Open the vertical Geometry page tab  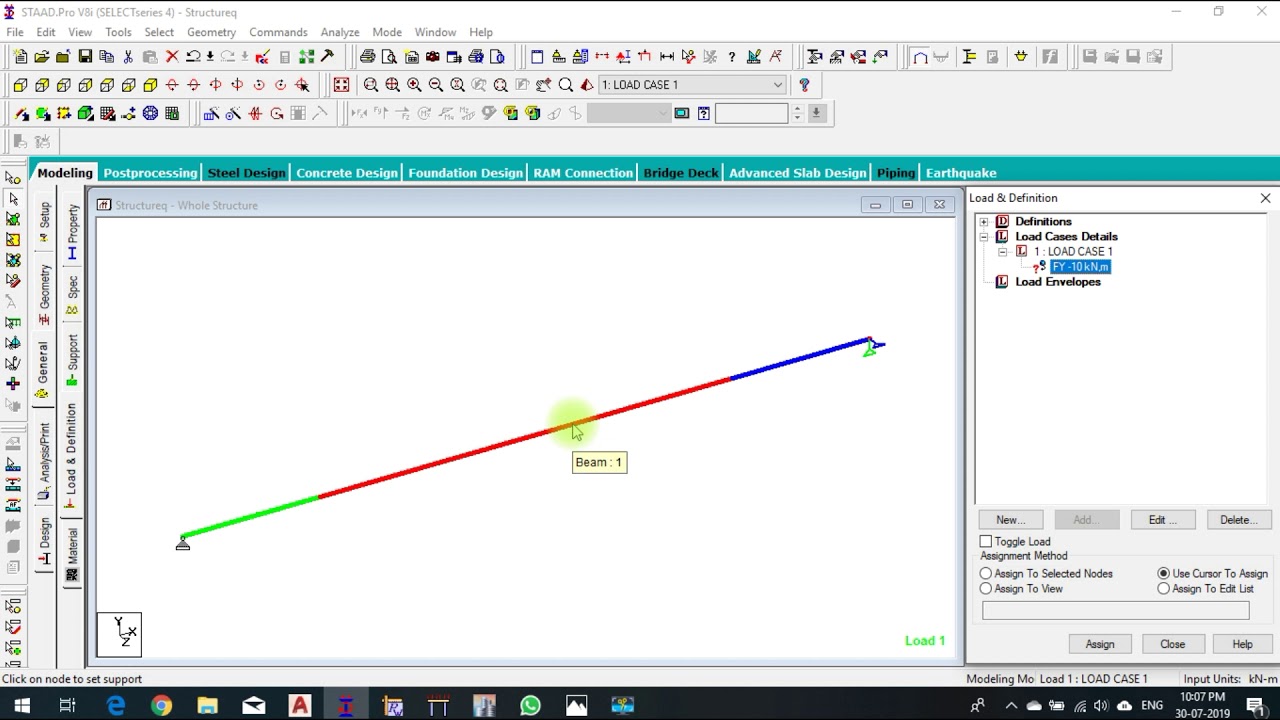click(x=44, y=294)
